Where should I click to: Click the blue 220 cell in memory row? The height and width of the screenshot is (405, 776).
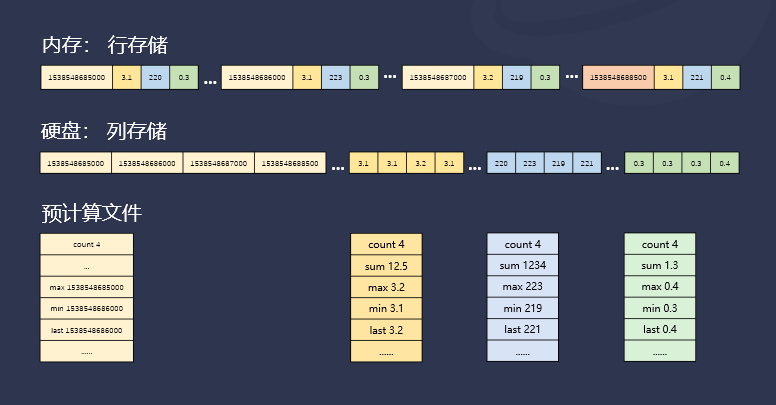155,78
